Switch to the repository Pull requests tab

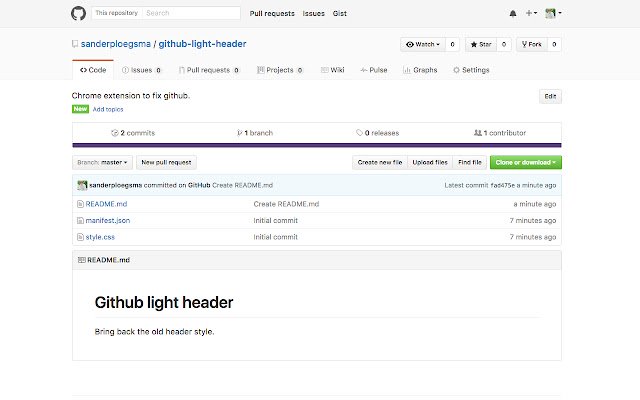click(x=209, y=70)
